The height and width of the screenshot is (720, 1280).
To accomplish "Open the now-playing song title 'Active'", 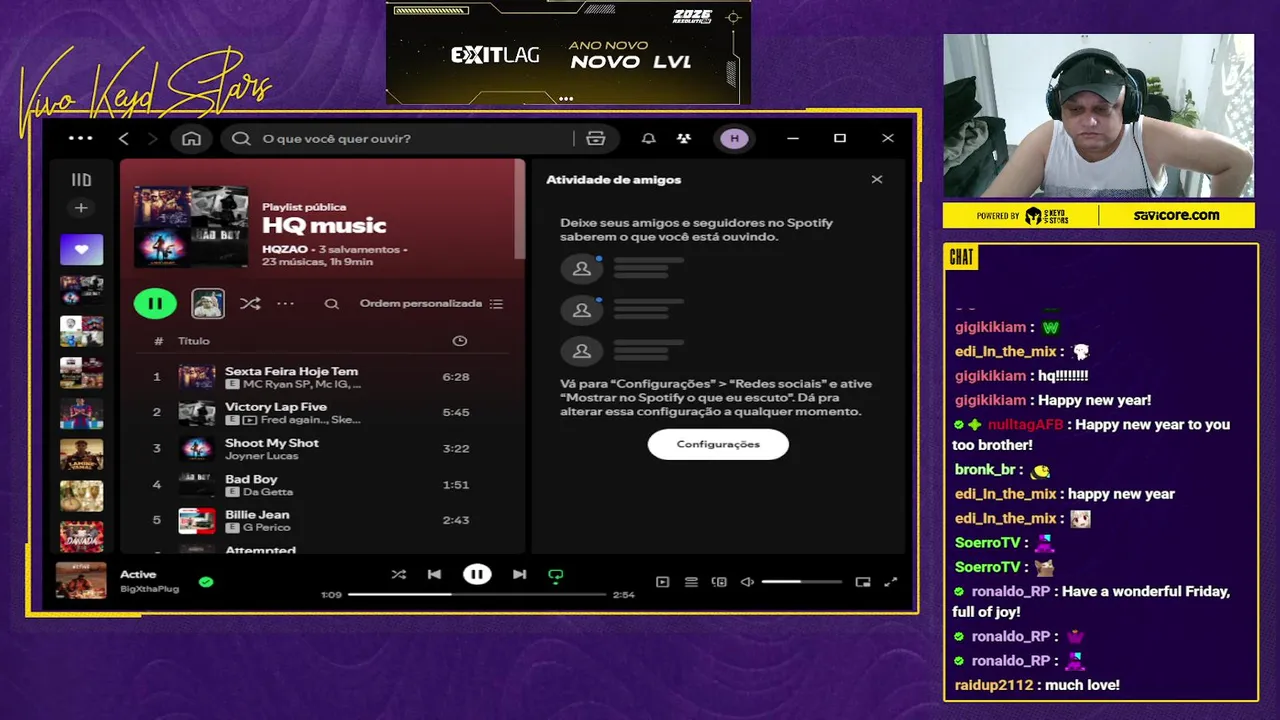I will [138, 574].
